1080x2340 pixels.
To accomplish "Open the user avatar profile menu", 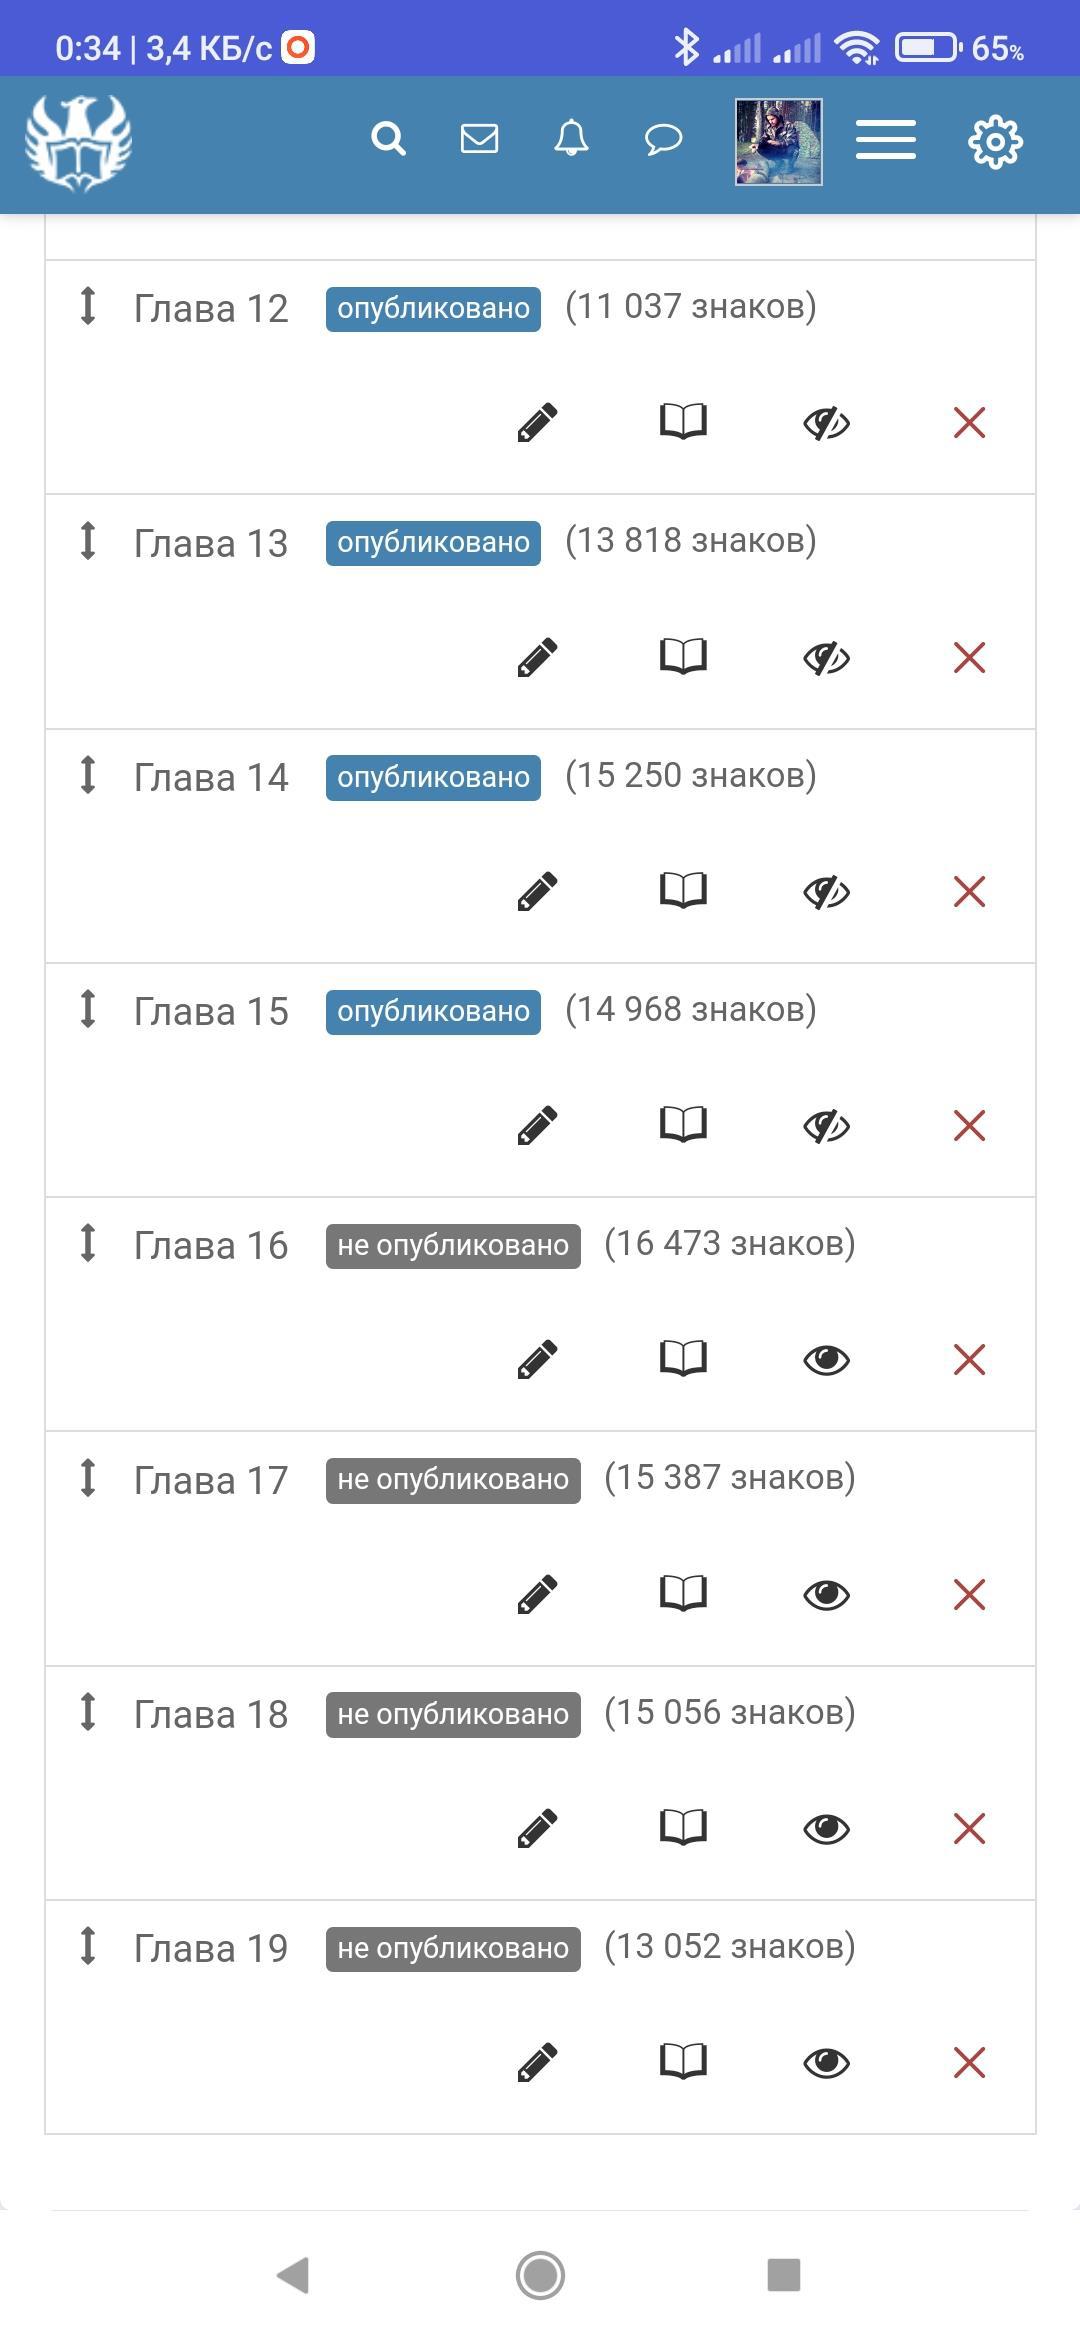I will (x=778, y=141).
